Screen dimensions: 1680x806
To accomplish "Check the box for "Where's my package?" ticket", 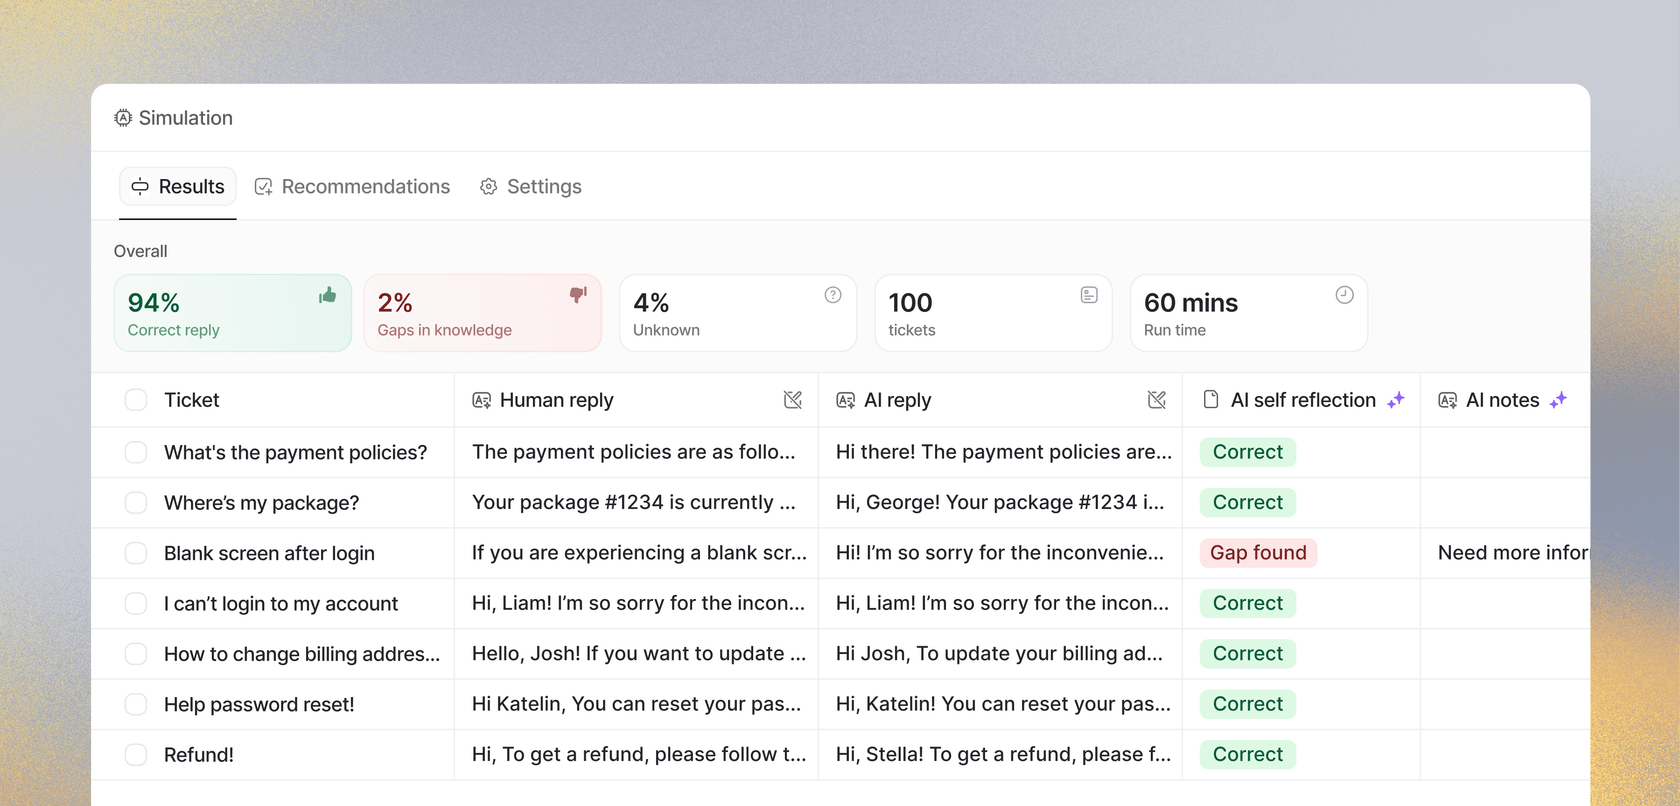I will tap(136, 503).
